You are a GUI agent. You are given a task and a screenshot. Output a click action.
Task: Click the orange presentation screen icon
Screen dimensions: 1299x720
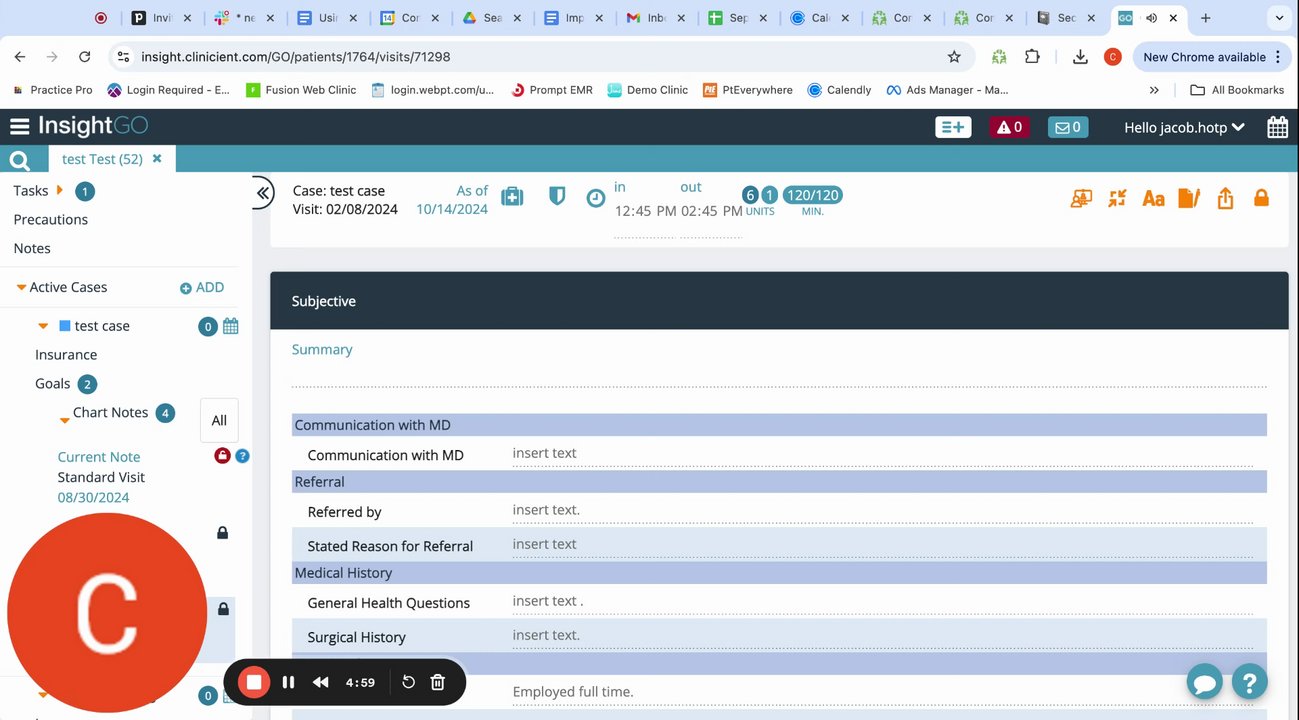tap(1081, 198)
